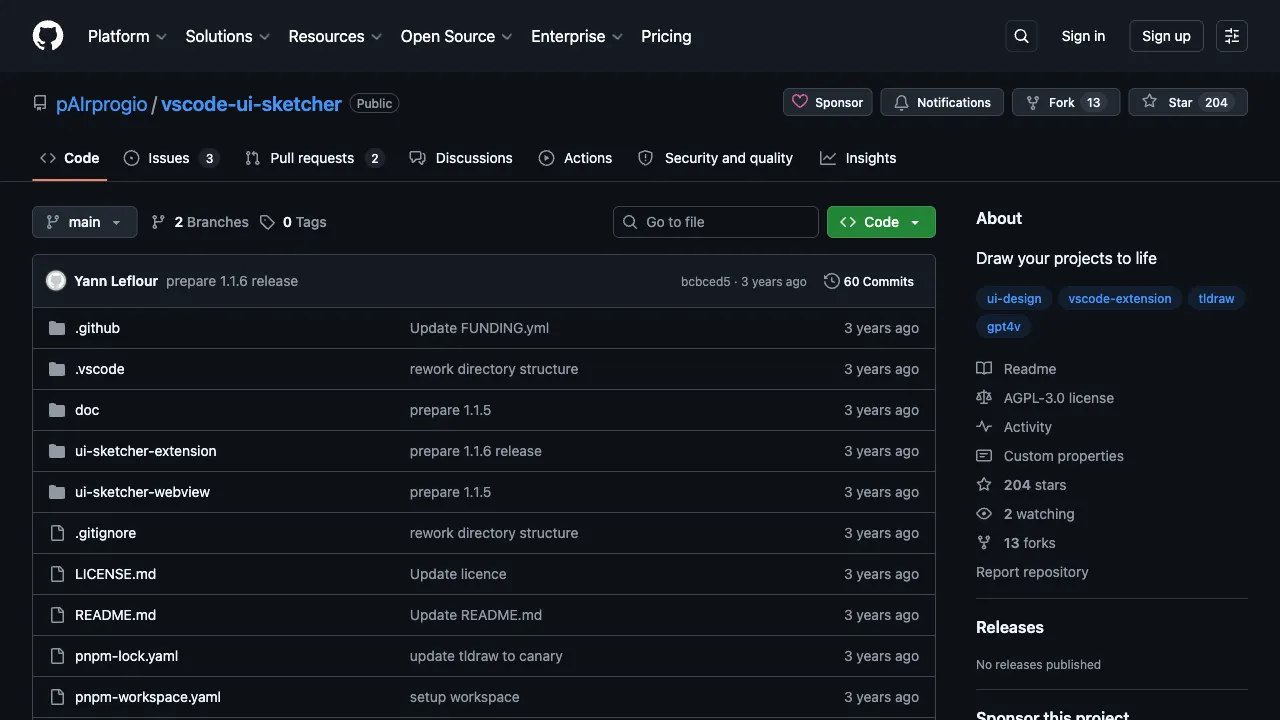The image size is (1280, 720).
Task: Open the doc folder
Action: point(87,410)
